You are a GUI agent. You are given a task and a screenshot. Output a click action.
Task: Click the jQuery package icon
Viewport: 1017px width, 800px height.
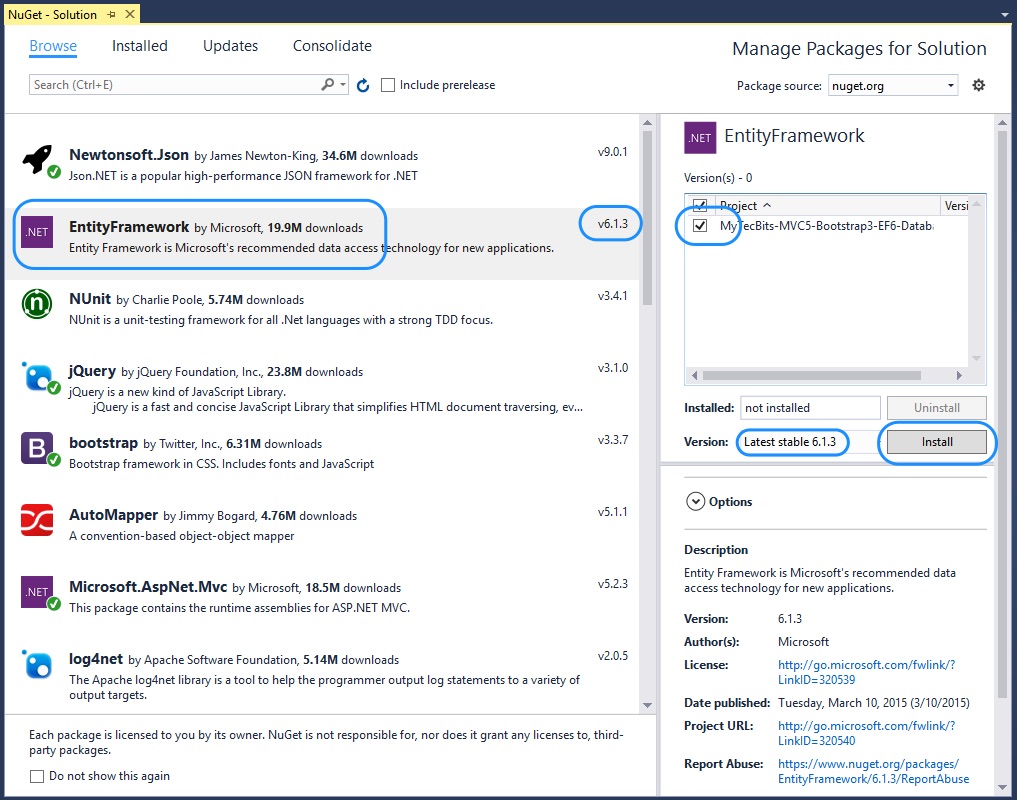[x=40, y=377]
